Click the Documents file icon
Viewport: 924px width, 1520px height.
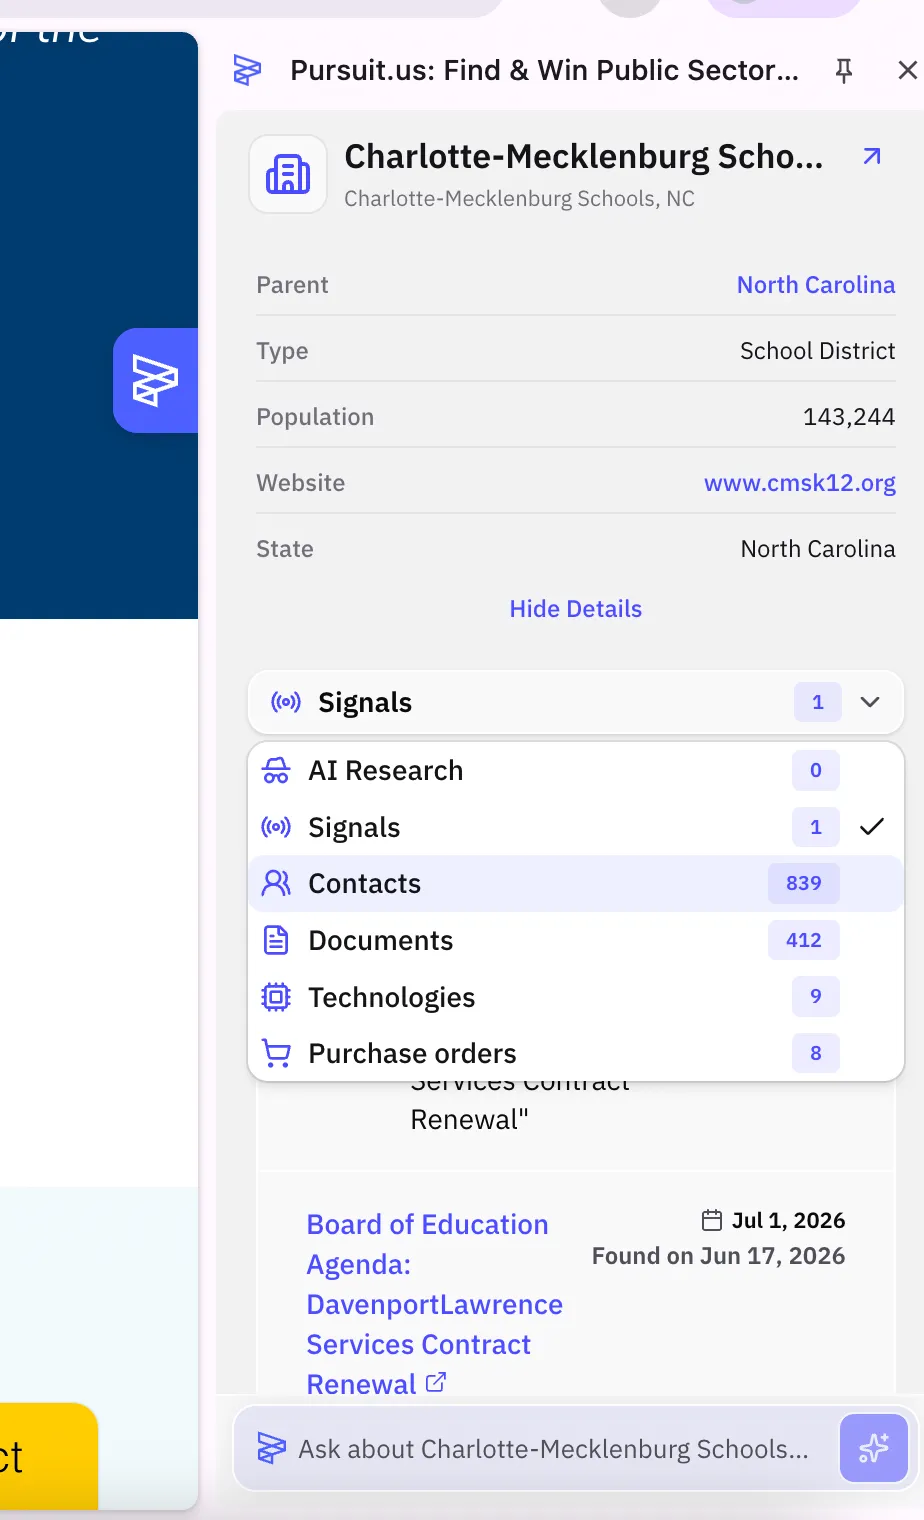click(276, 940)
